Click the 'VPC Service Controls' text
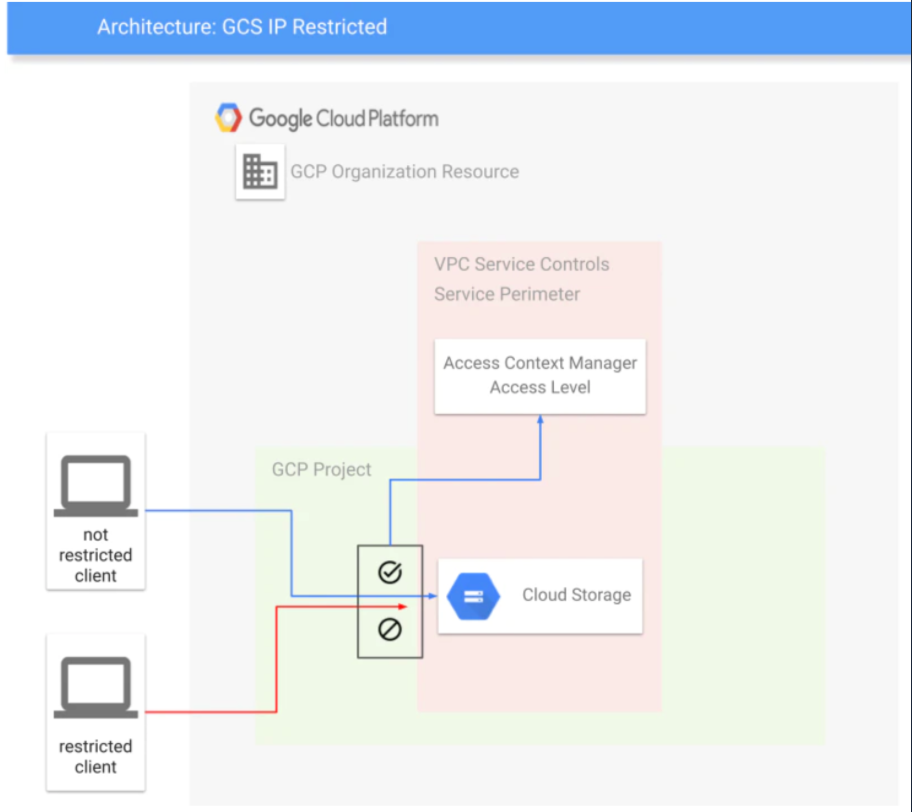Image resolution: width=912 pixels, height=812 pixels. coord(522,264)
